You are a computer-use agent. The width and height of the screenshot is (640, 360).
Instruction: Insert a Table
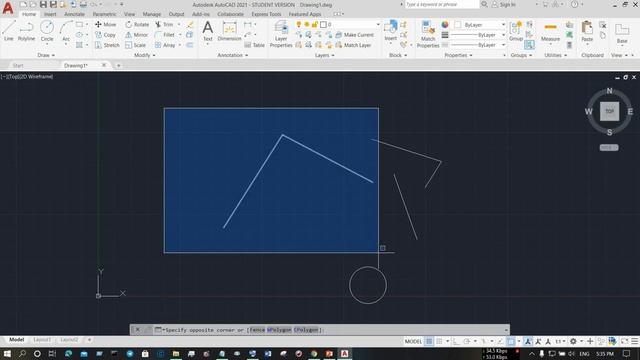coord(254,45)
